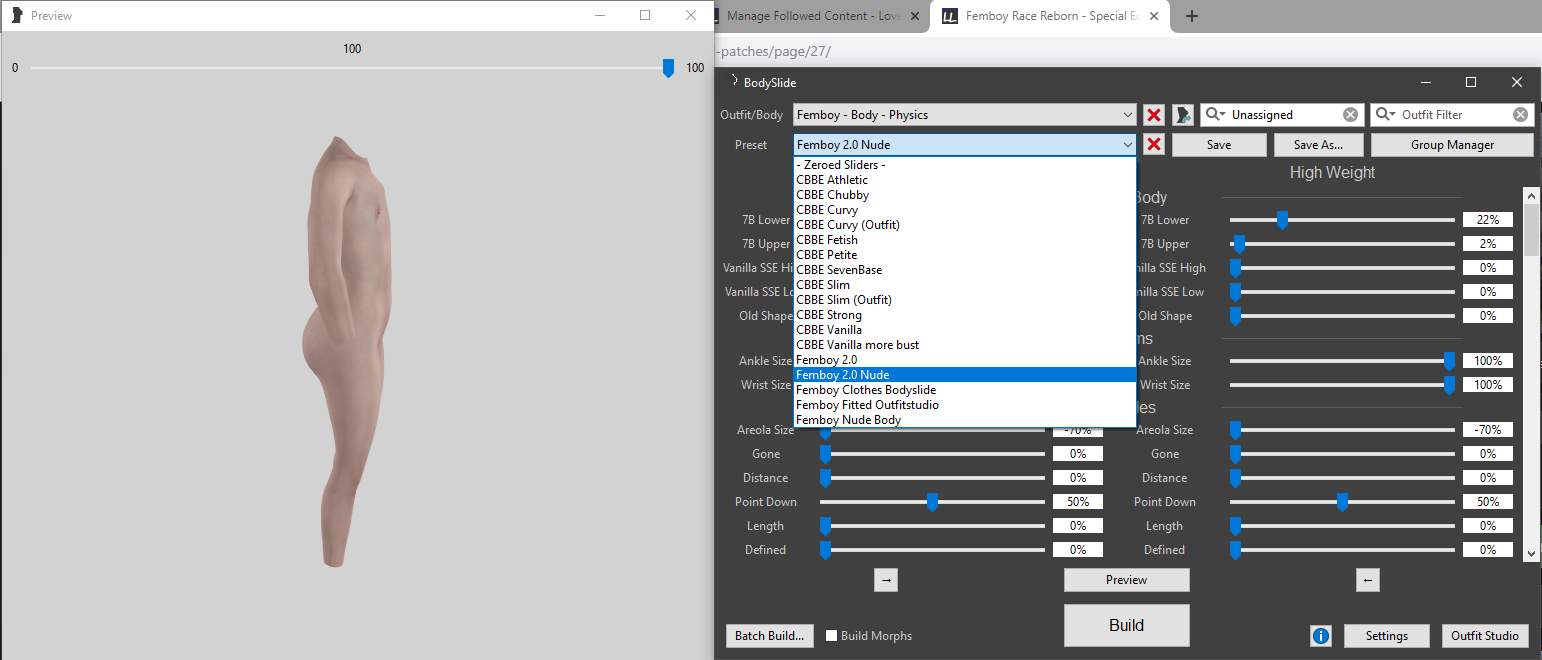
Task: Click the BodySlide title bar icon
Action: [x=733, y=82]
